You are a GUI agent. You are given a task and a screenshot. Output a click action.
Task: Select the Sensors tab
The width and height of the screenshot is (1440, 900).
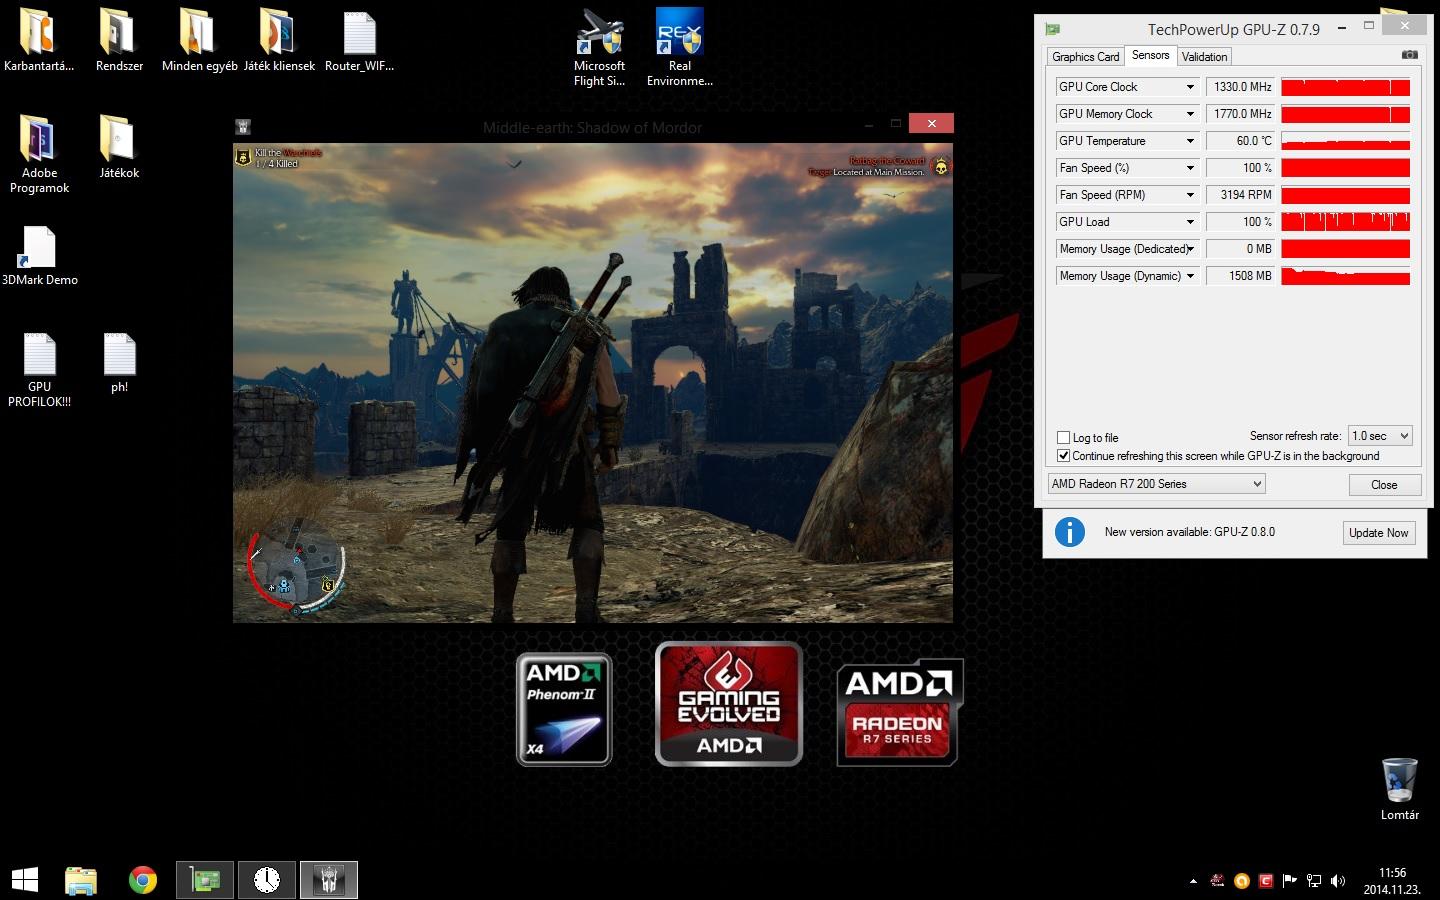(1150, 55)
